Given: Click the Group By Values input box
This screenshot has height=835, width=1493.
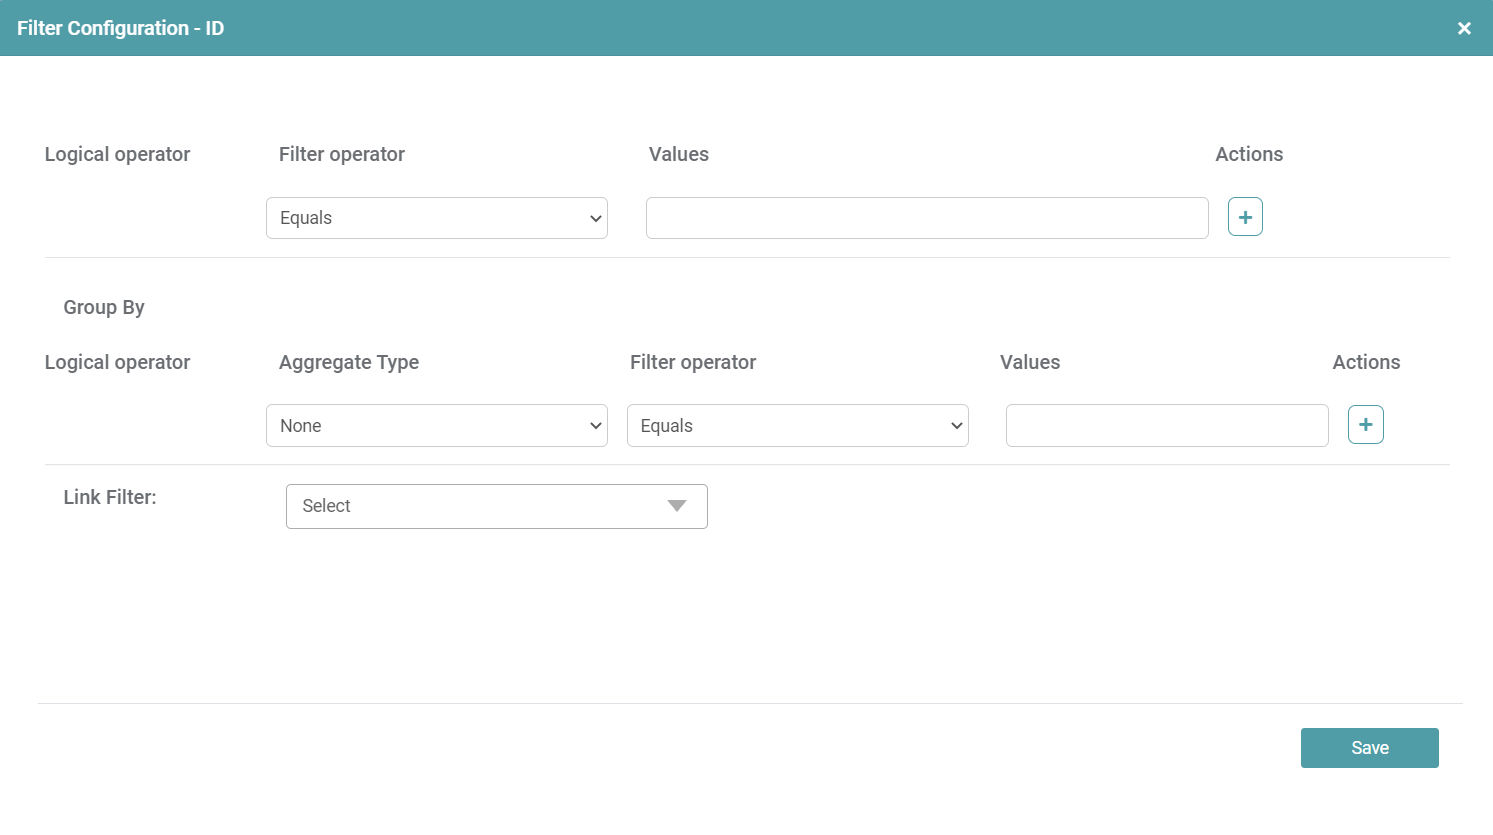Looking at the screenshot, I should pyautogui.click(x=1166, y=426).
